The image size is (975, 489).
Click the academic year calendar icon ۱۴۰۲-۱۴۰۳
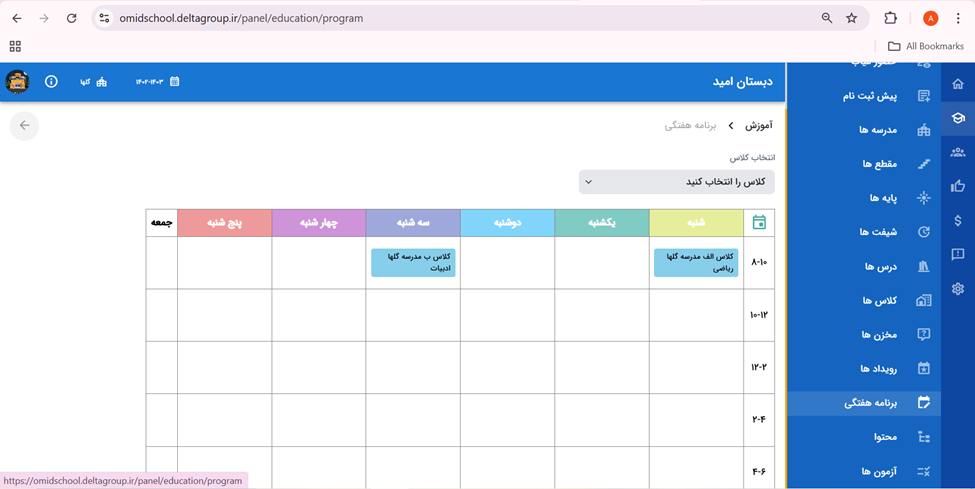pos(175,82)
